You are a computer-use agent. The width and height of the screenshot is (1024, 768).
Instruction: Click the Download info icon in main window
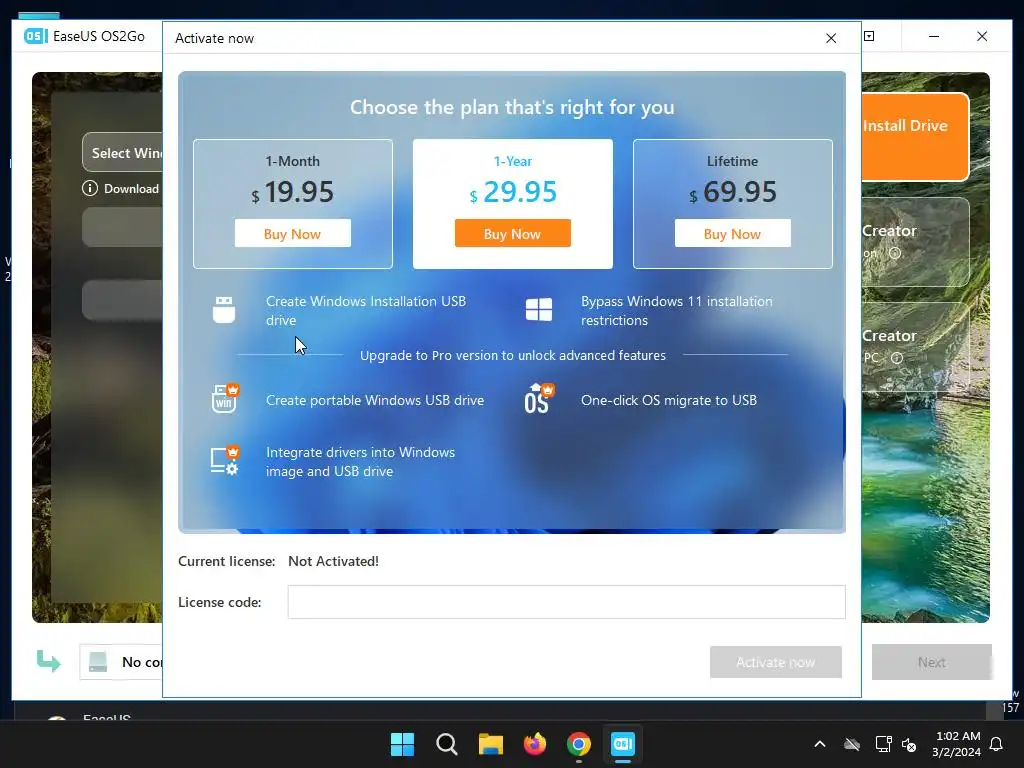tap(89, 188)
